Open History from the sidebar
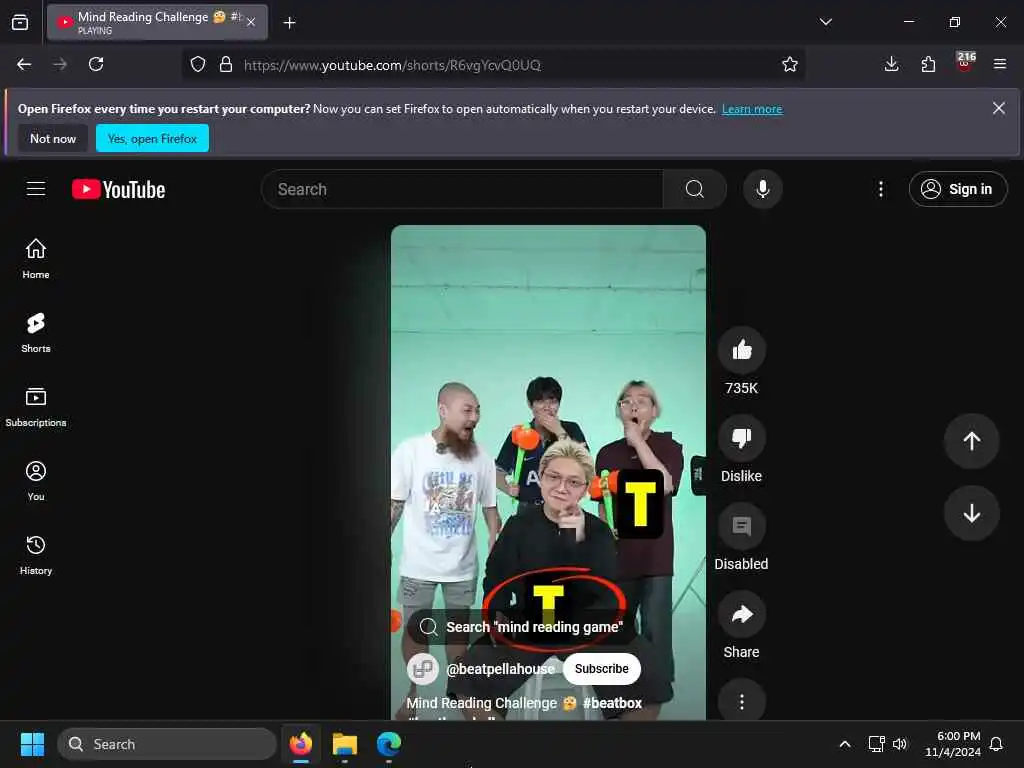The image size is (1024, 768). tap(36, 555)
